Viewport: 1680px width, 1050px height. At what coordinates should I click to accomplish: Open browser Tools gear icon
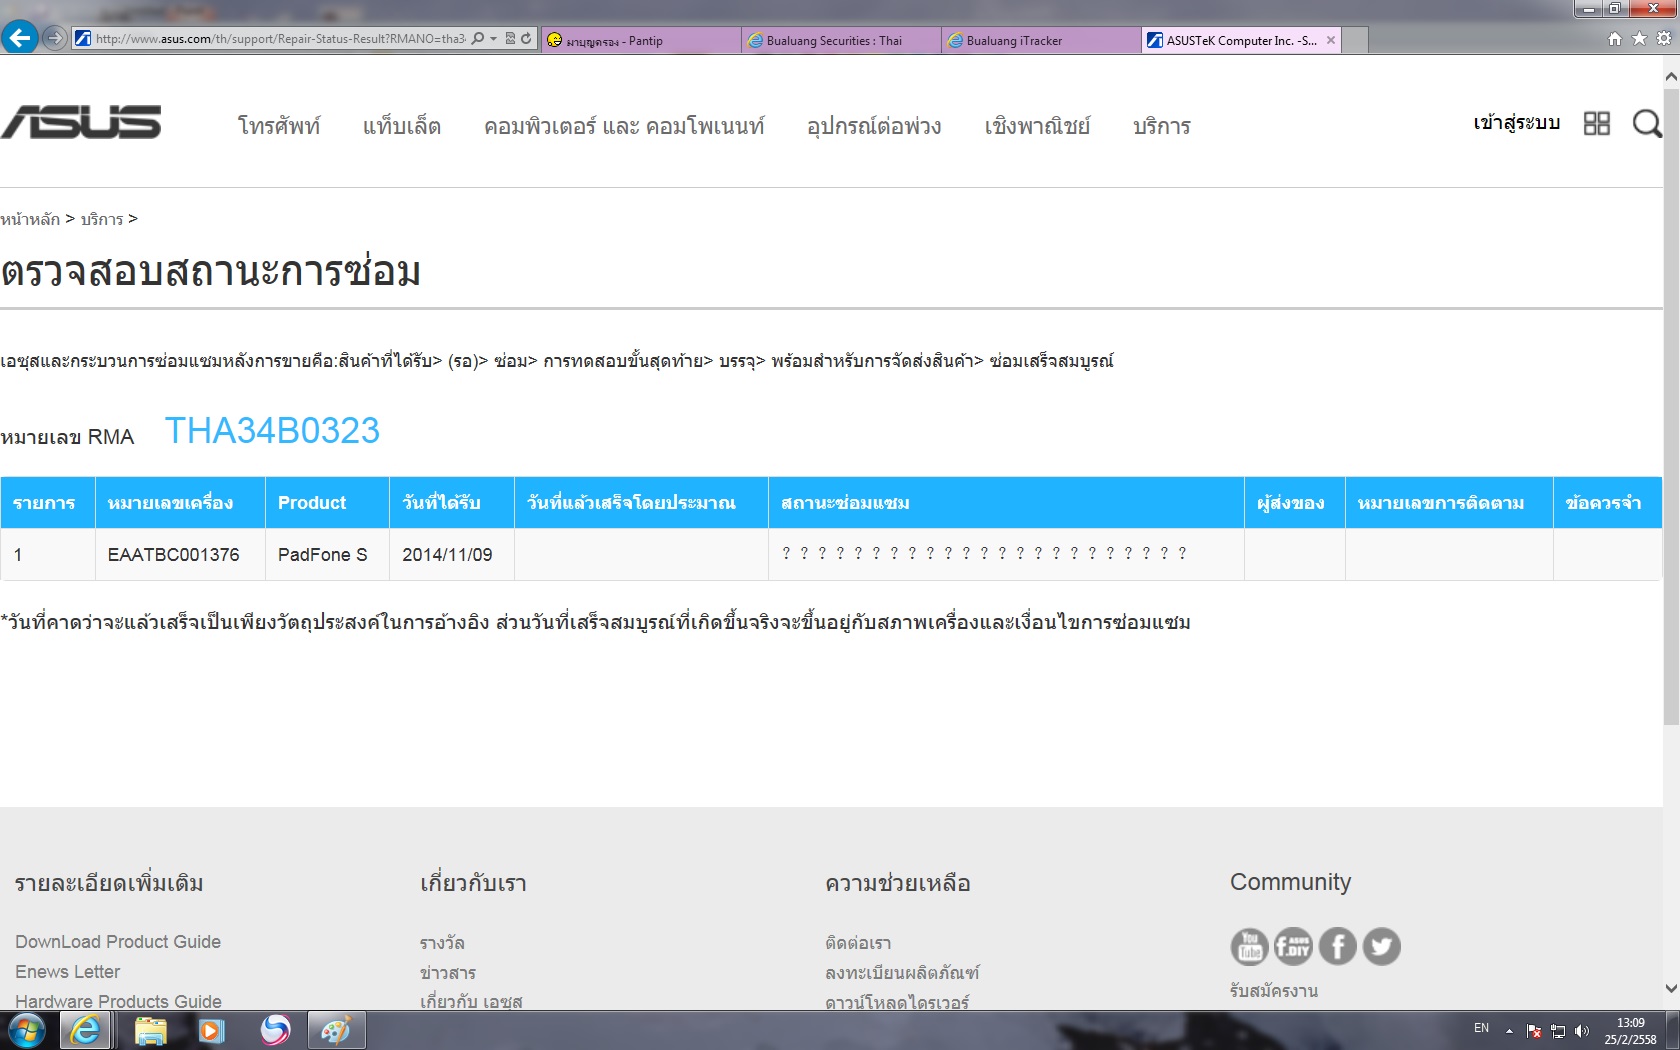1664,39
